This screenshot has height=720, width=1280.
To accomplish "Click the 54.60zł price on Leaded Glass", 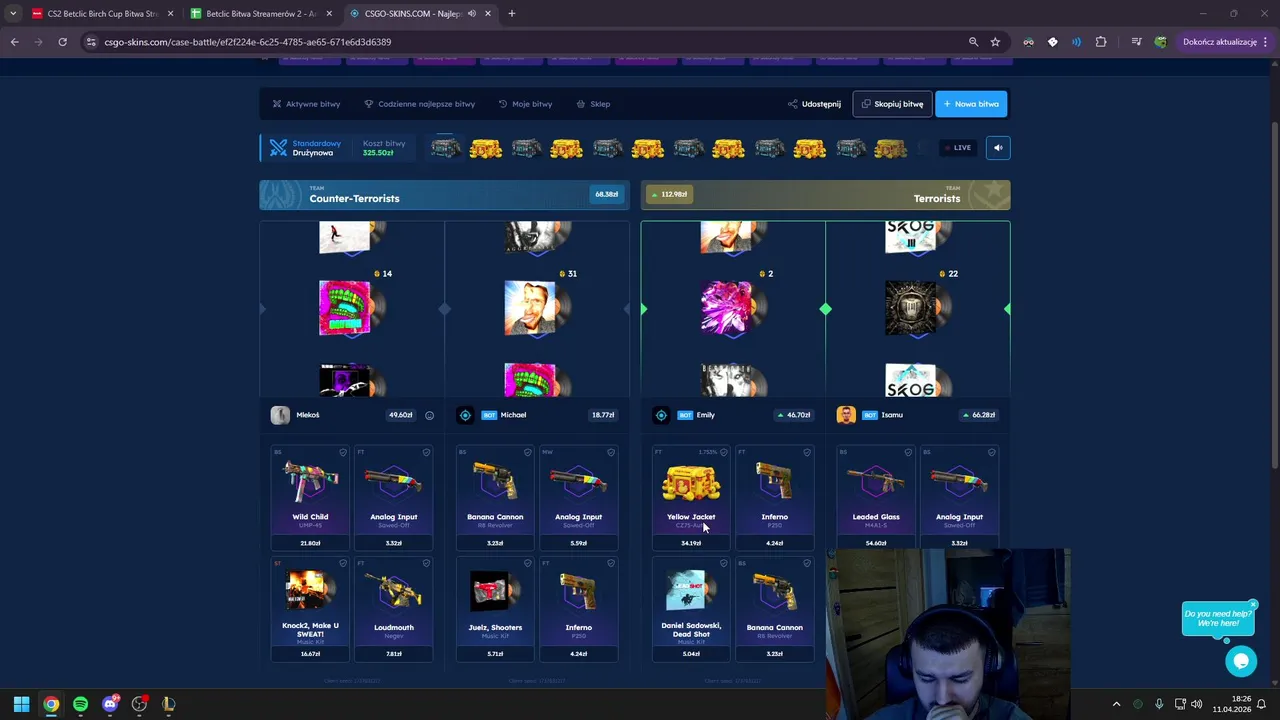I will click(876, 543).
